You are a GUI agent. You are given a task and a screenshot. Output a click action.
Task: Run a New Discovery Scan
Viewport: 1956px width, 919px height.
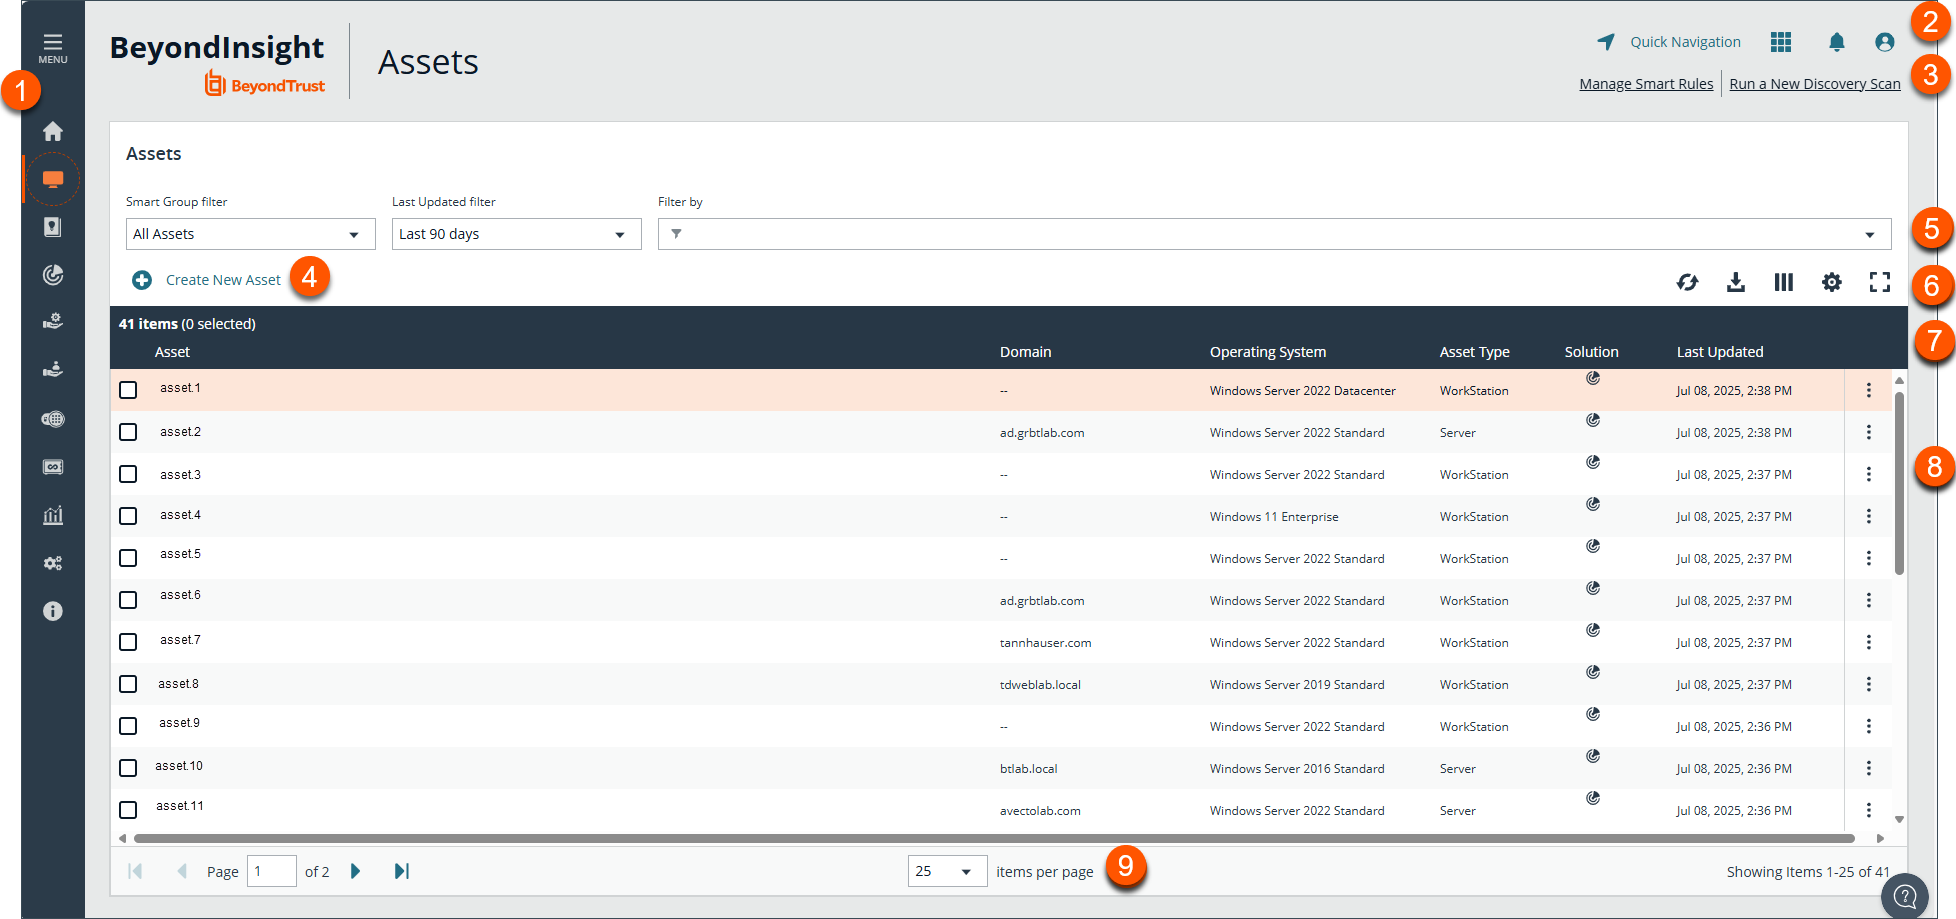1815,84
